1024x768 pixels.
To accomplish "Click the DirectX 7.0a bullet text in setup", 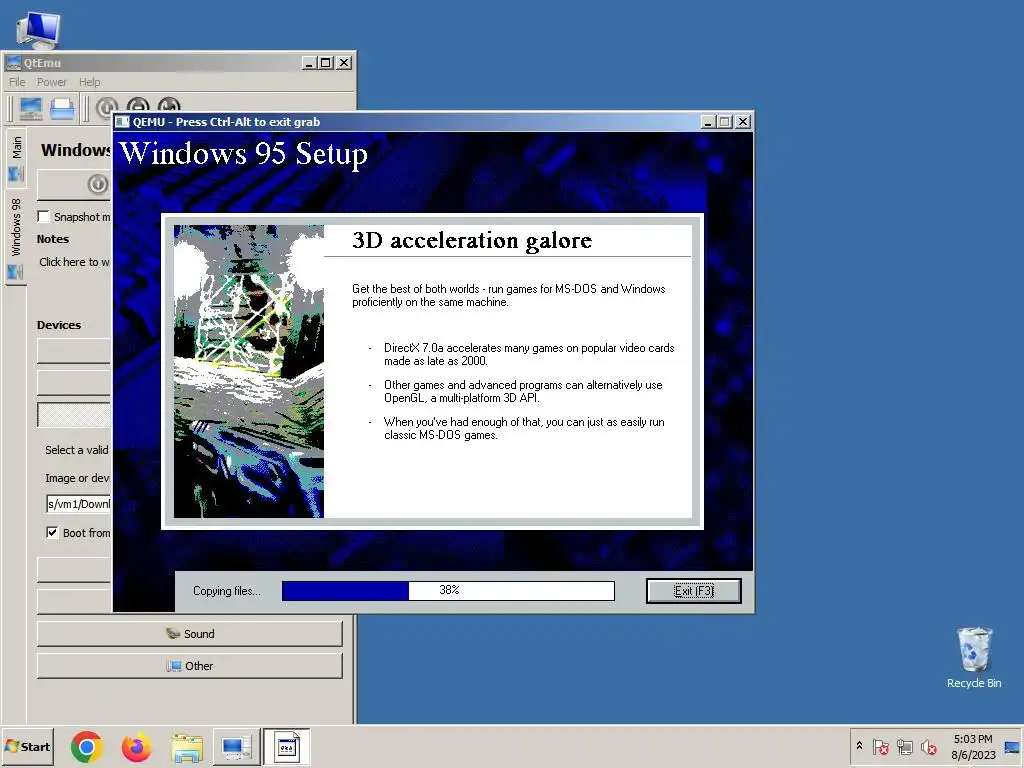I will click(529, 354).
